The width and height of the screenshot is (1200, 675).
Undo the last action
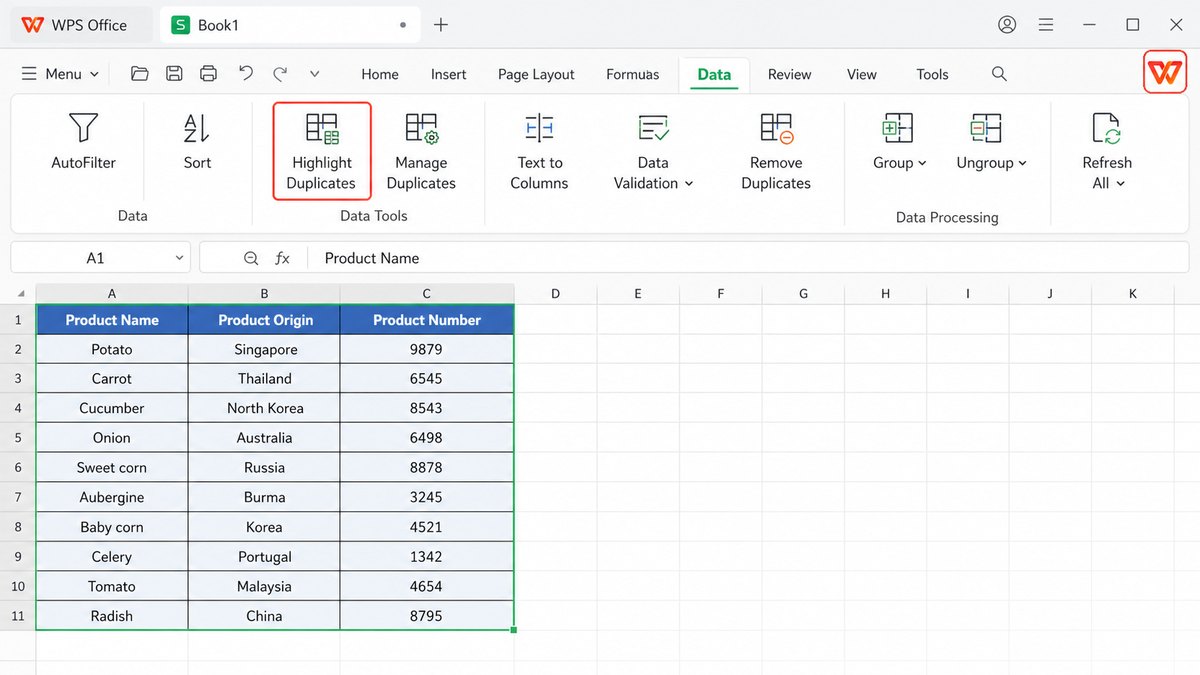[246, 74]
